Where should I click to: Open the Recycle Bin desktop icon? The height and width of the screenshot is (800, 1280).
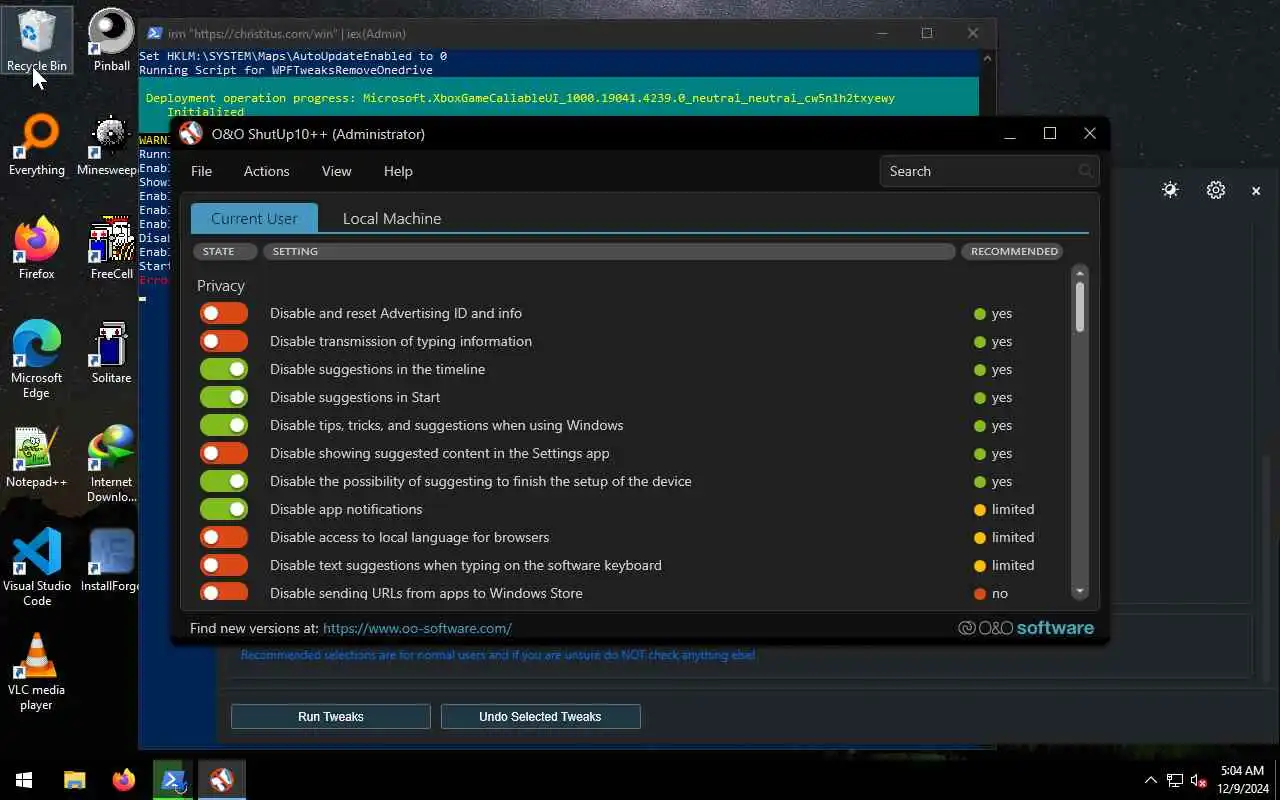tap(36, 41)
